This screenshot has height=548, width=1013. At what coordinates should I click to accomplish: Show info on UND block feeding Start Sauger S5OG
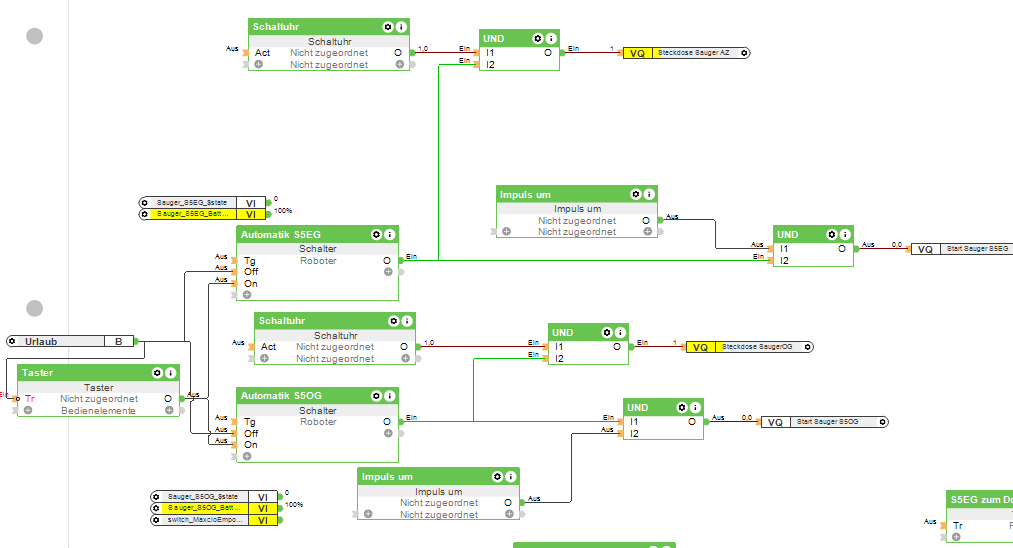pos(695,407)
